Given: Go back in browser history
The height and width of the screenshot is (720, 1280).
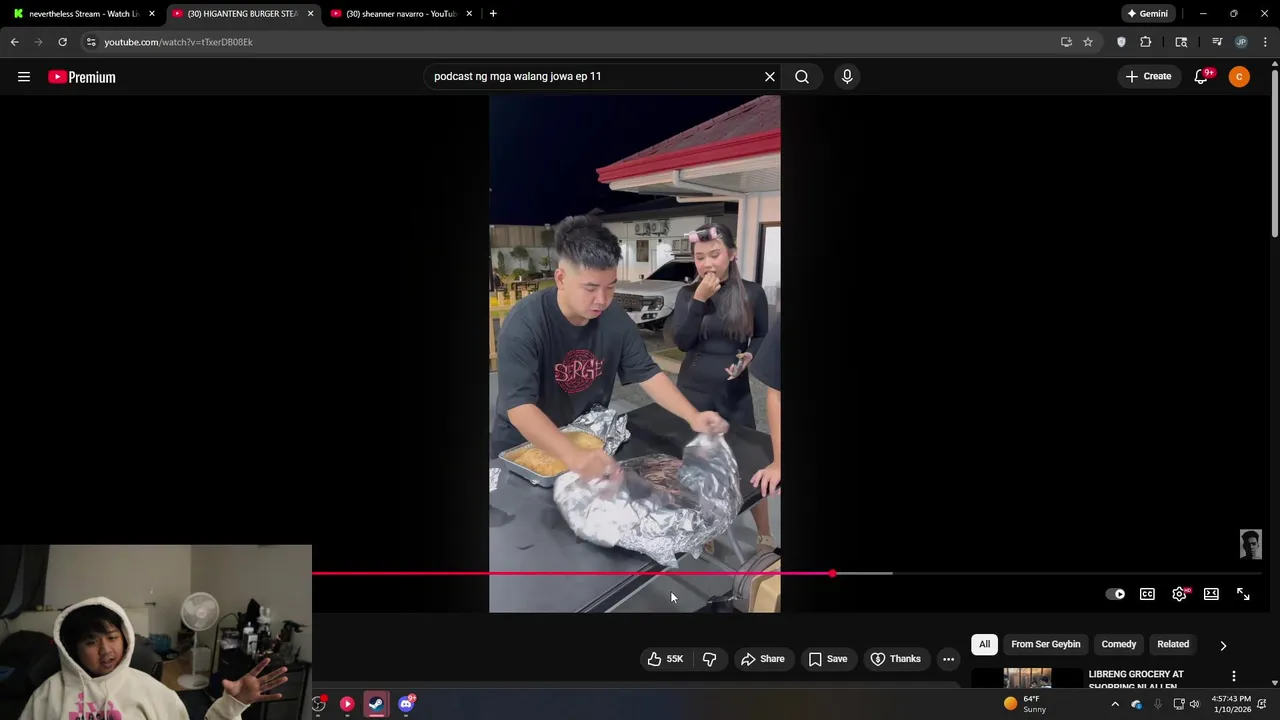Looking at the screenshot, I should [x=15, y=42].
